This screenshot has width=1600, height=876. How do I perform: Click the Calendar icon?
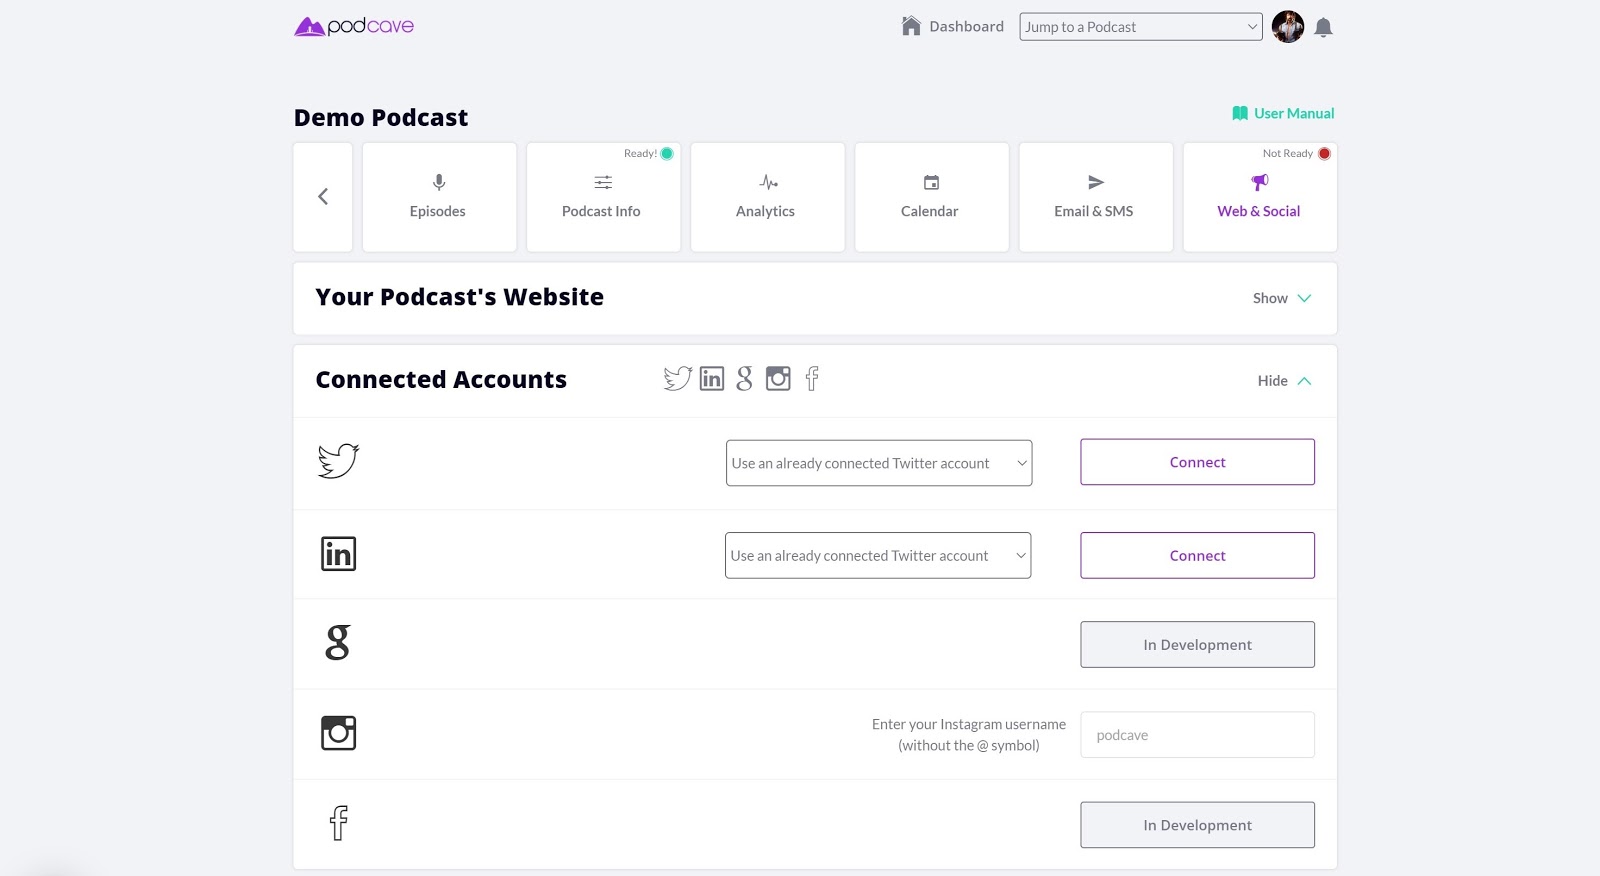tap(931, 182)
